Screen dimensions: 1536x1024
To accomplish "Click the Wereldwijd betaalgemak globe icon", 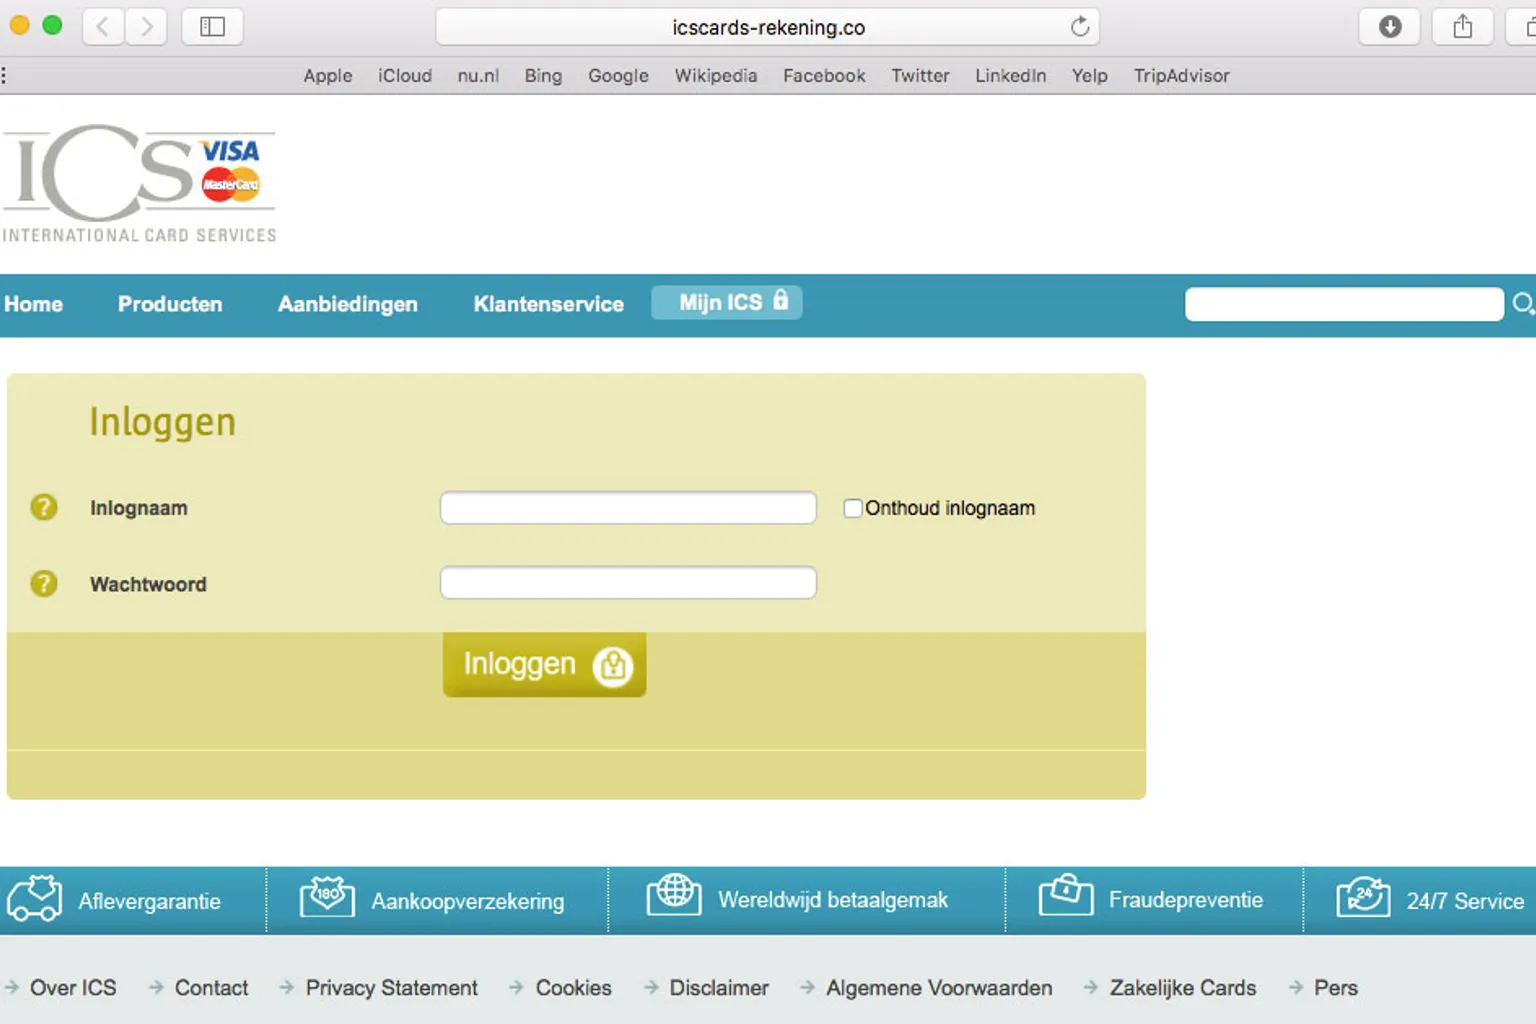I will (674, 894).
